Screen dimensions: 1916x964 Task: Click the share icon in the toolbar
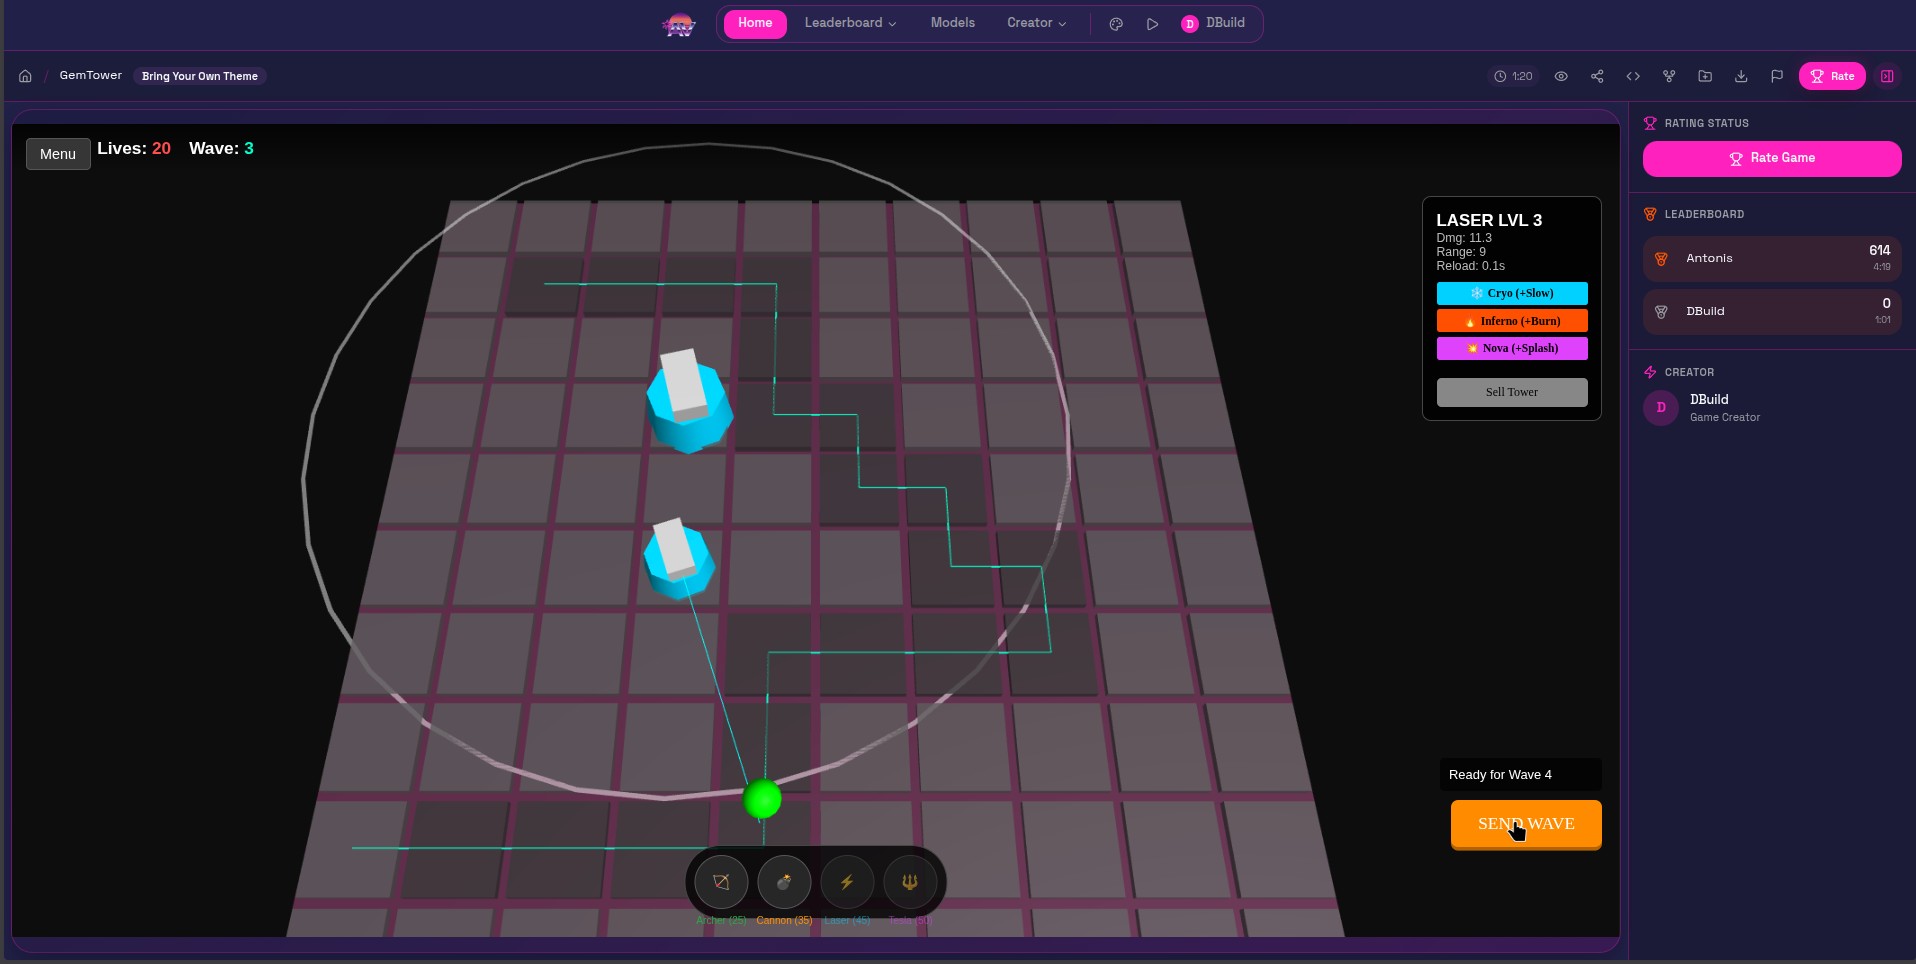1597,76
